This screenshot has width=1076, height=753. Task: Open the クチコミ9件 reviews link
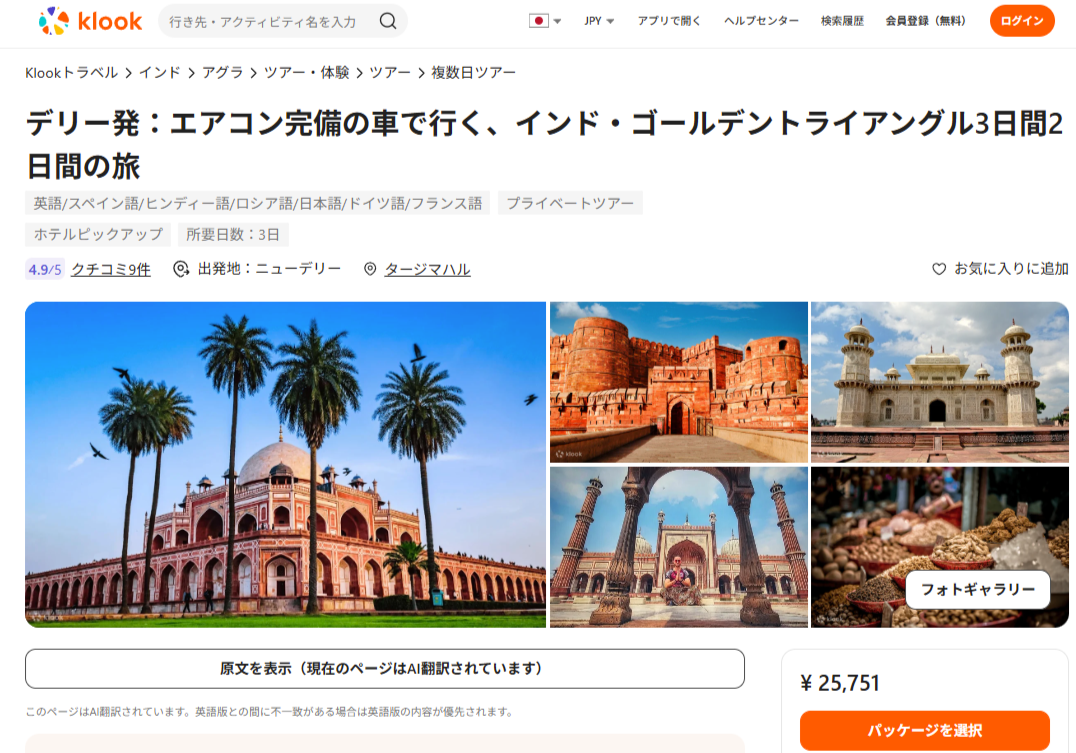coord(110,269)
